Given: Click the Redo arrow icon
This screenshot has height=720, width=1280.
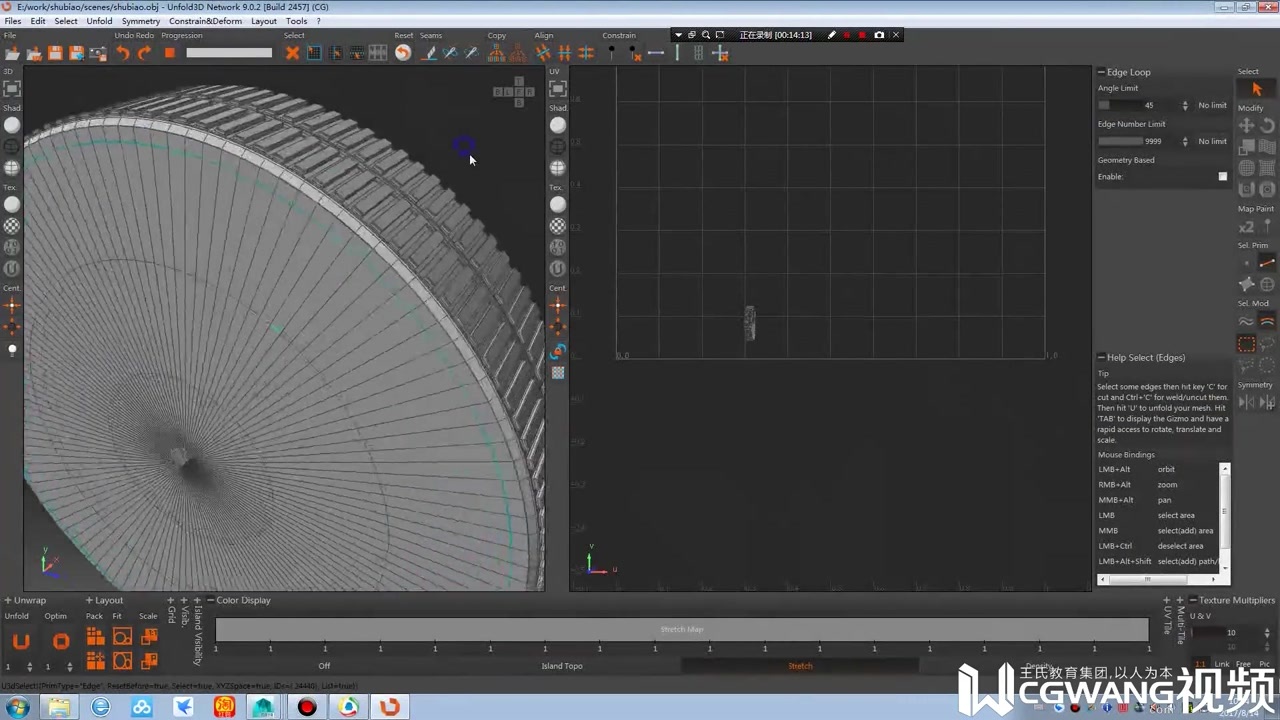Looking at the screenshot, I should [x=145, y=53].
